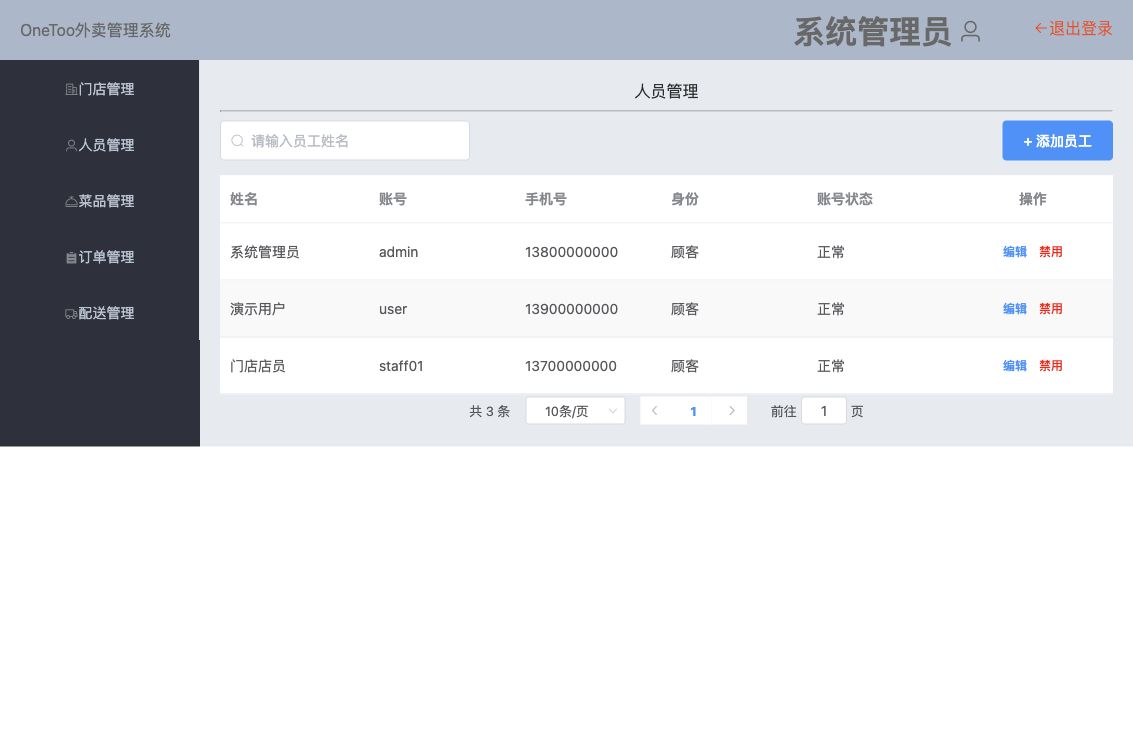This screenshot has width=1133, height=741.
Task: Click the 演示用户 name cell
Action: click(x=258, y=309)
